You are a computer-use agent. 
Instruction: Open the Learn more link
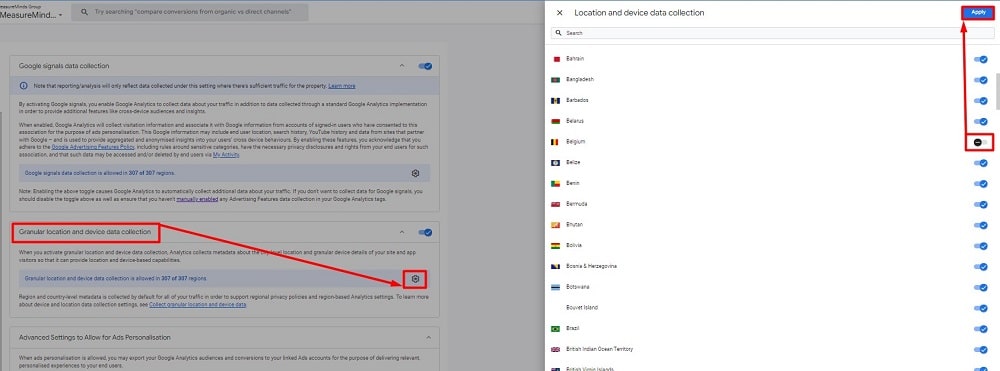(342, 85)
